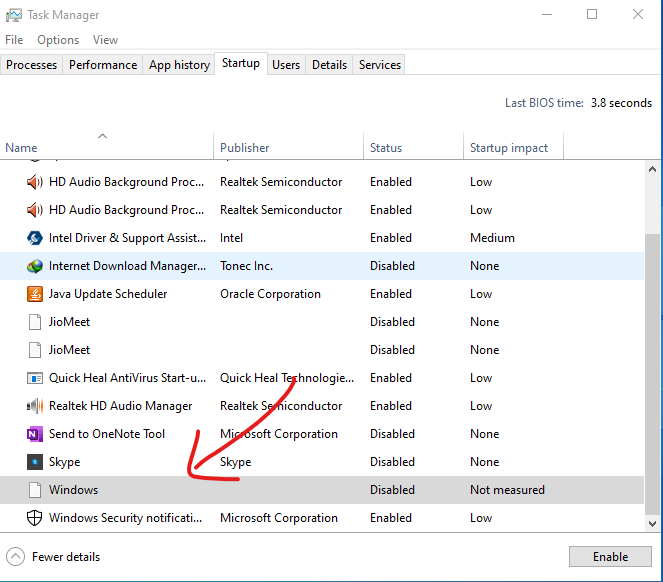
Task: Close the Task Manager window
Action: click(638, 14)
